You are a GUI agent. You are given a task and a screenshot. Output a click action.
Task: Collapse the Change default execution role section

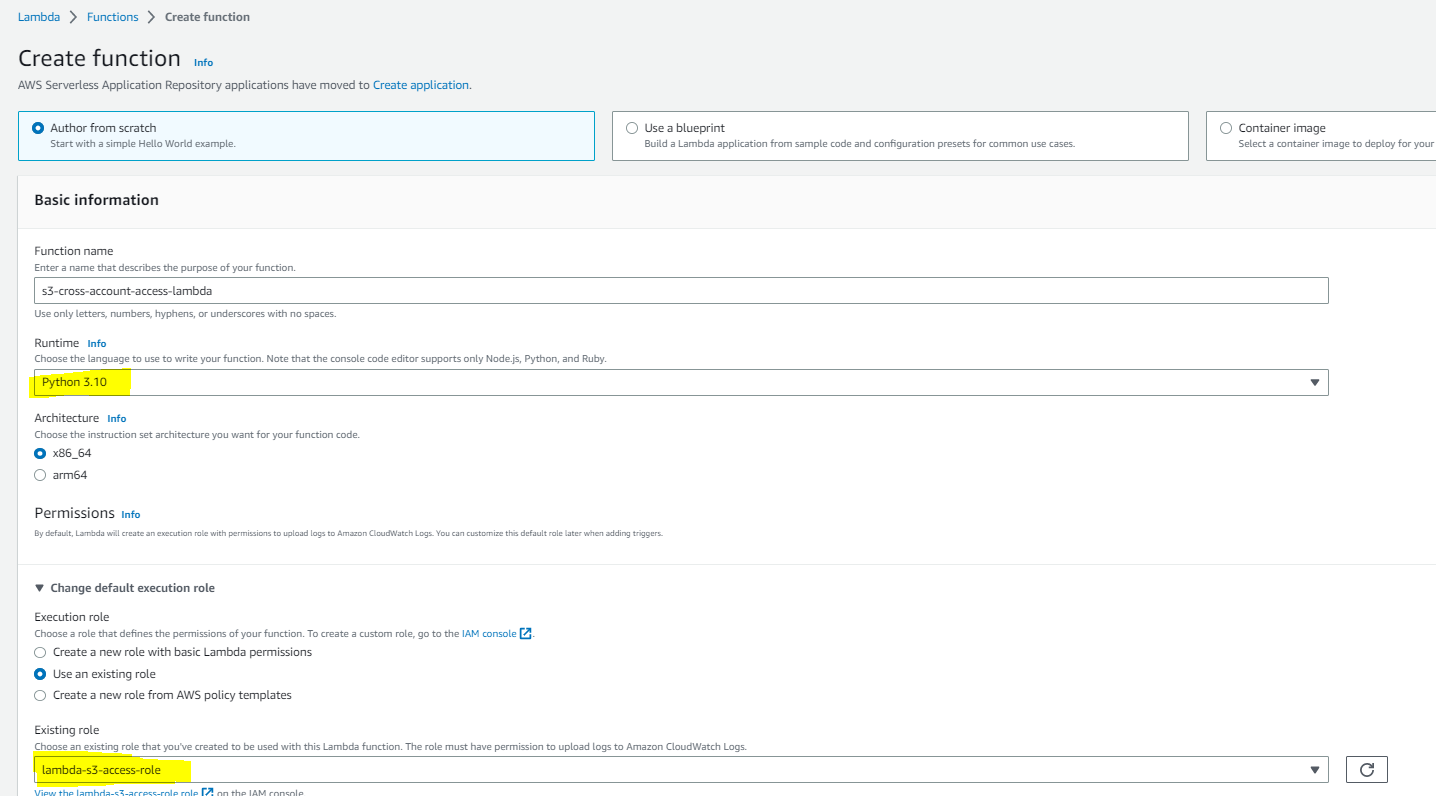tap(125, 588)
